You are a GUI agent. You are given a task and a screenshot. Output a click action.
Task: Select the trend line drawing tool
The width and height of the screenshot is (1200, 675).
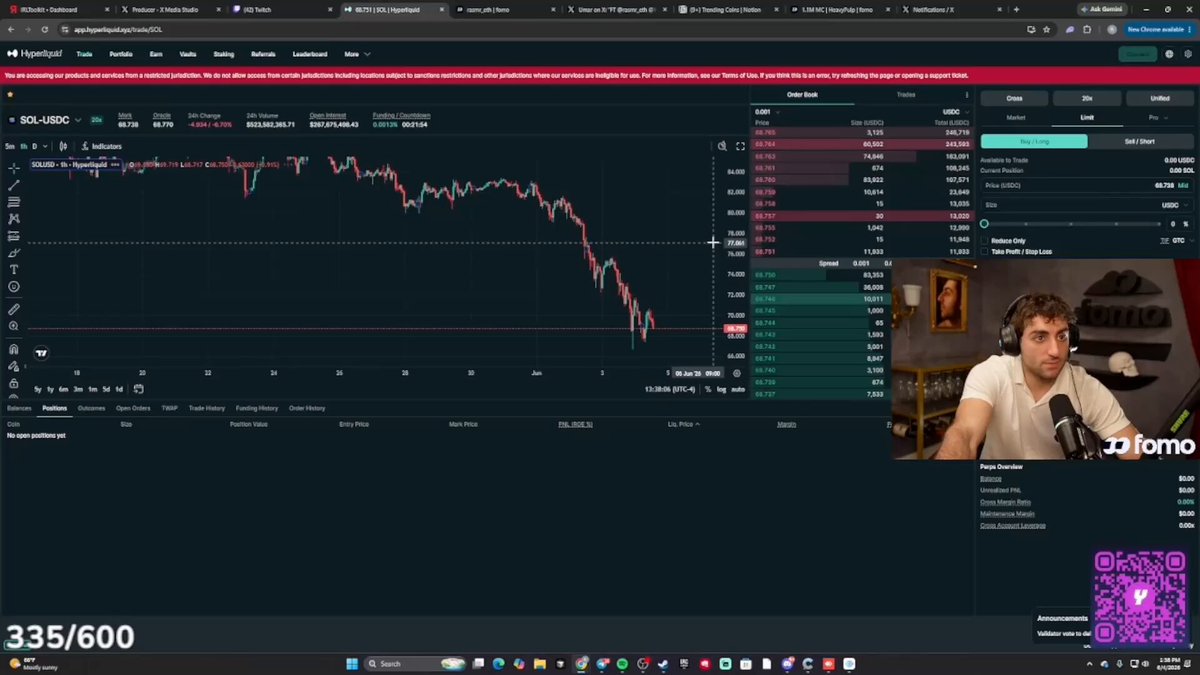[x=14, y=185]
